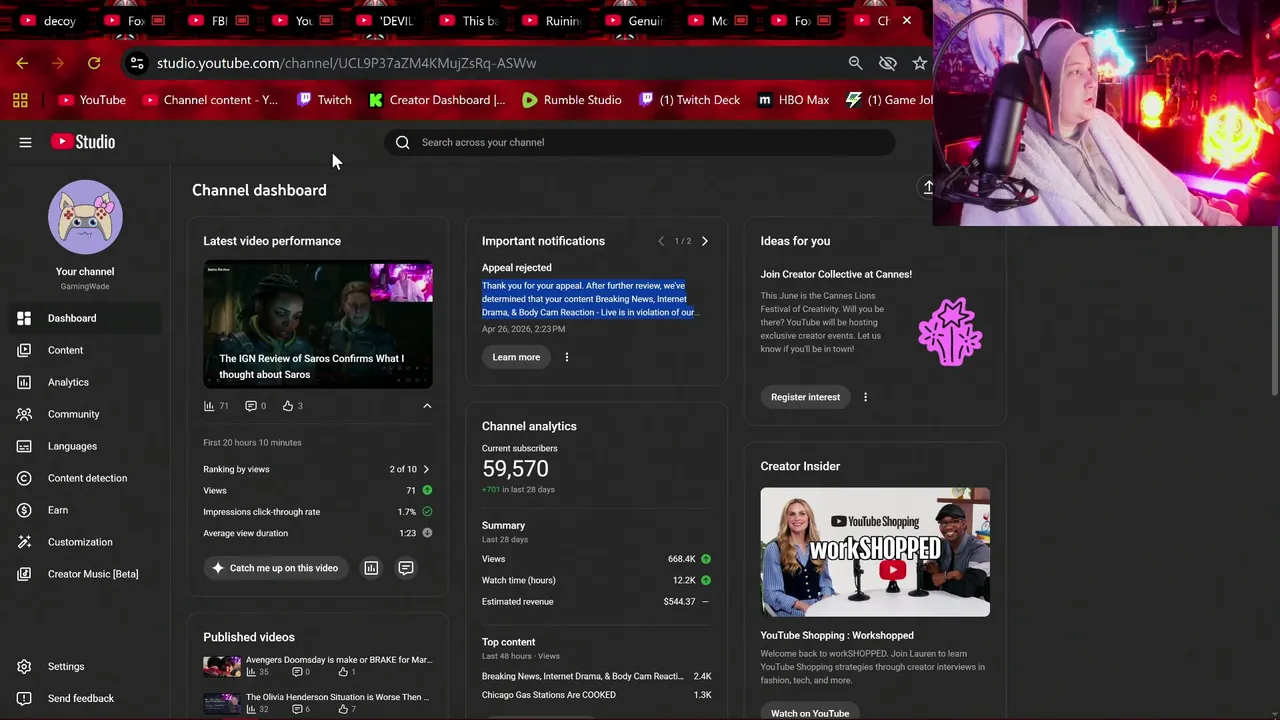Image resolution: width=1280 pixels, height=720 pixels.
Task: Open the YouTube Studio hamburger menu
Action: 25,142
